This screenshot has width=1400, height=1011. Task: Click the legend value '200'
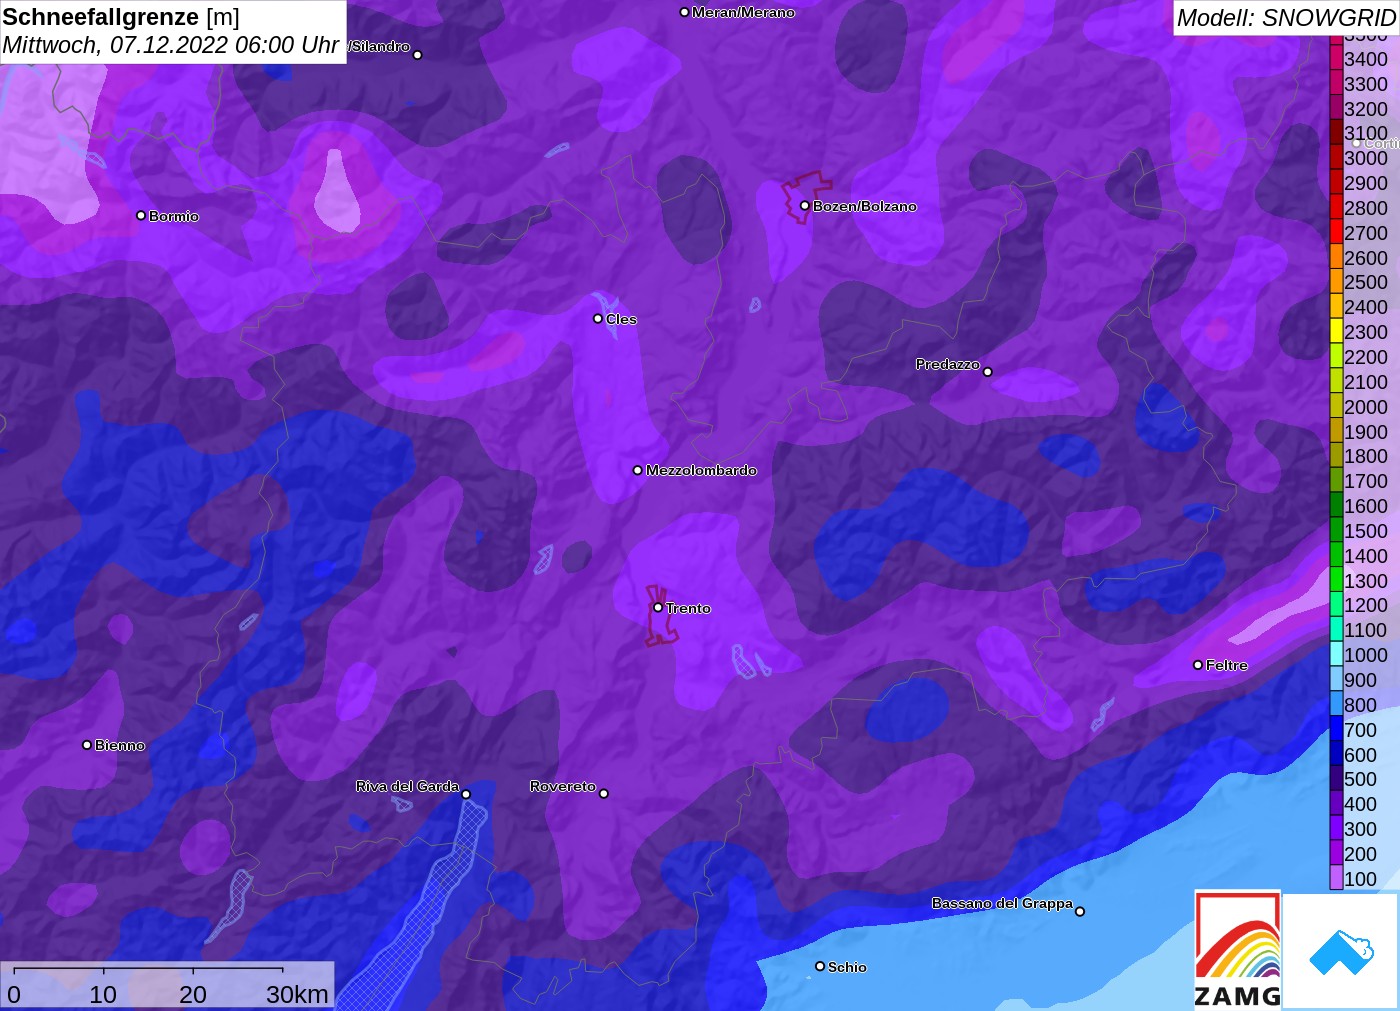click(x=1360, y=854)
